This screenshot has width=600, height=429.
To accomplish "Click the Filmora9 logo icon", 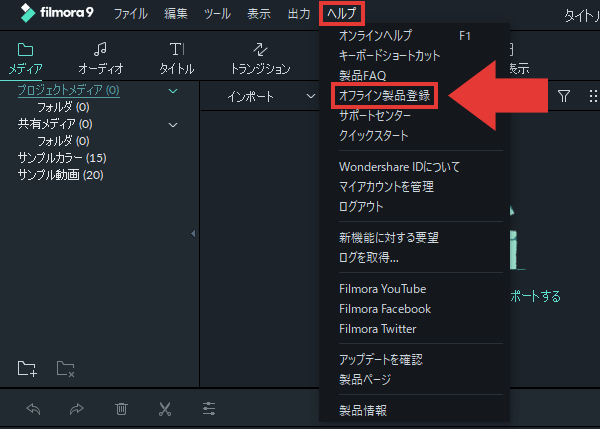I will pyautogui.click(x=28, y=13).
